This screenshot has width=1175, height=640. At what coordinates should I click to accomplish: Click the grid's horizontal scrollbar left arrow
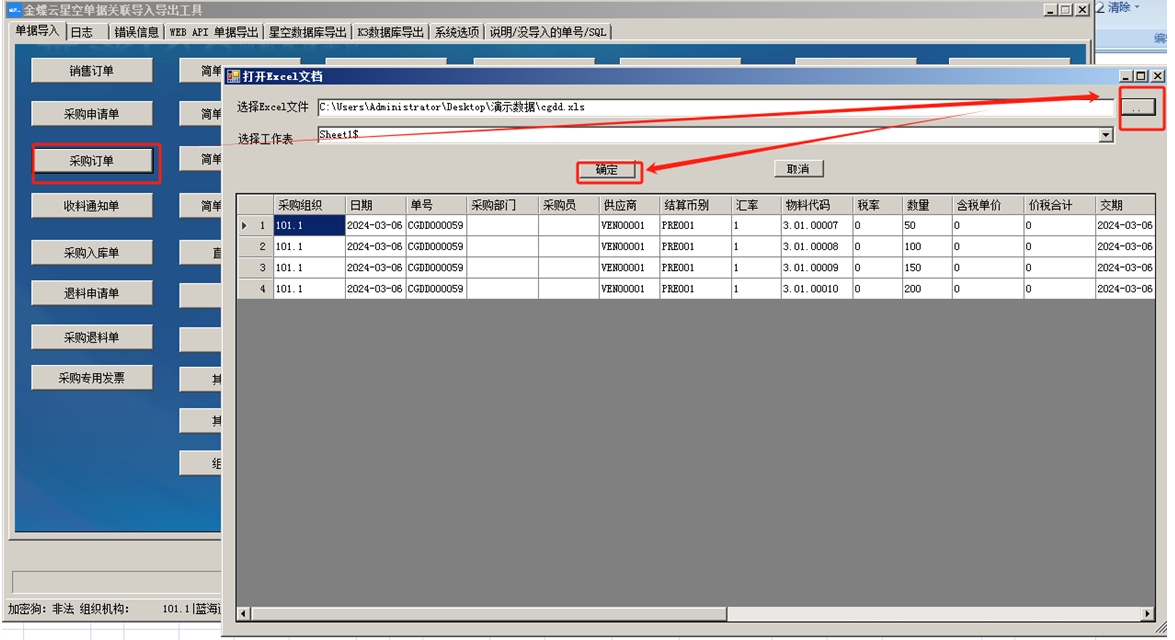tap(244, 614)
